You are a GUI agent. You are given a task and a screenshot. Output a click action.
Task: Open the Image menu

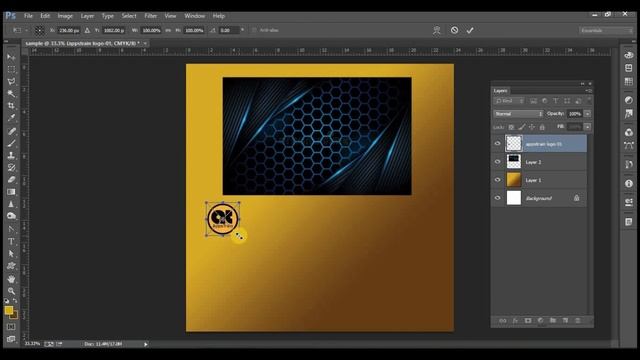point(65,16)
